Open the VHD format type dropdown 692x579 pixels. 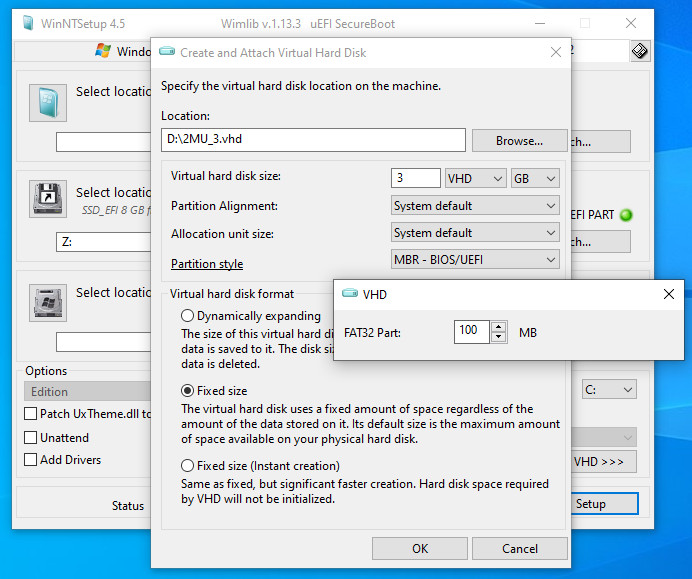[x=475, y=179]
